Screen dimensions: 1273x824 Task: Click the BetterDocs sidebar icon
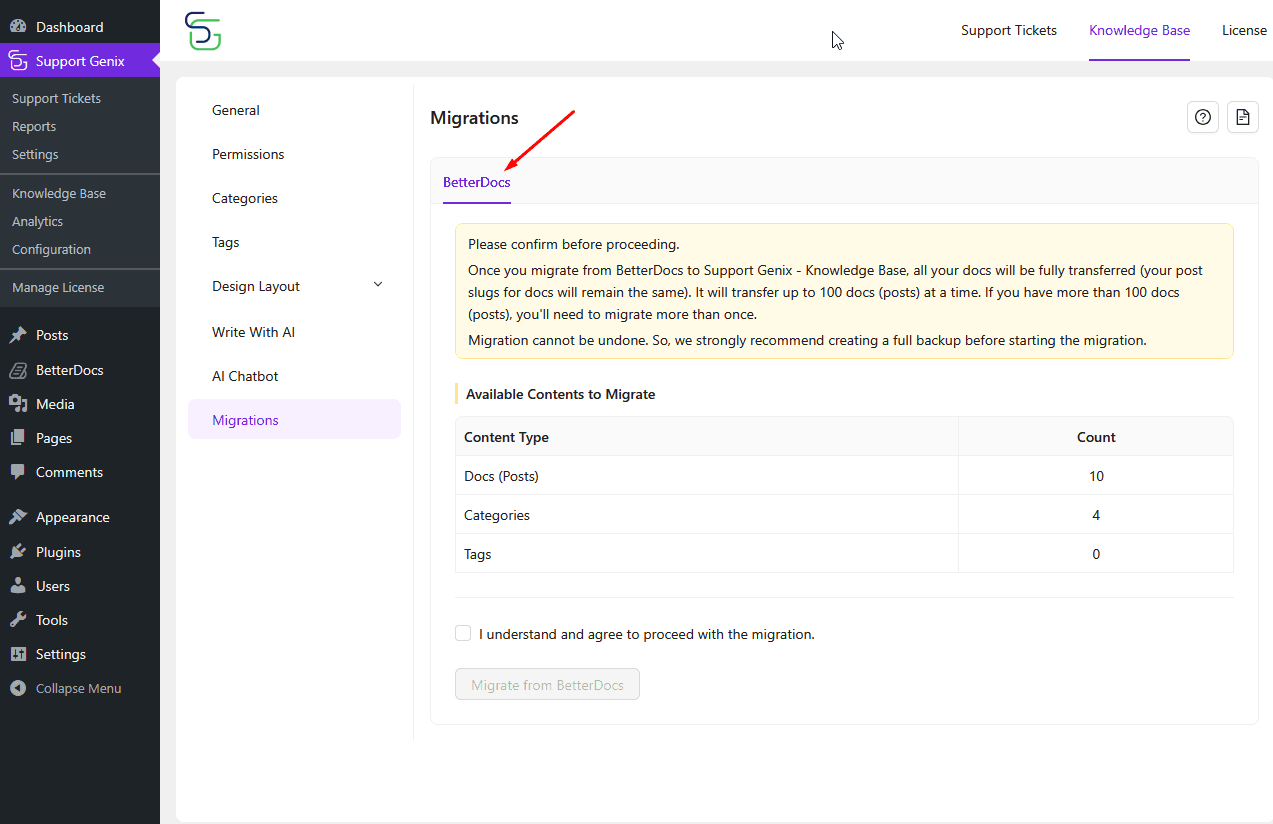pos(18,370)
